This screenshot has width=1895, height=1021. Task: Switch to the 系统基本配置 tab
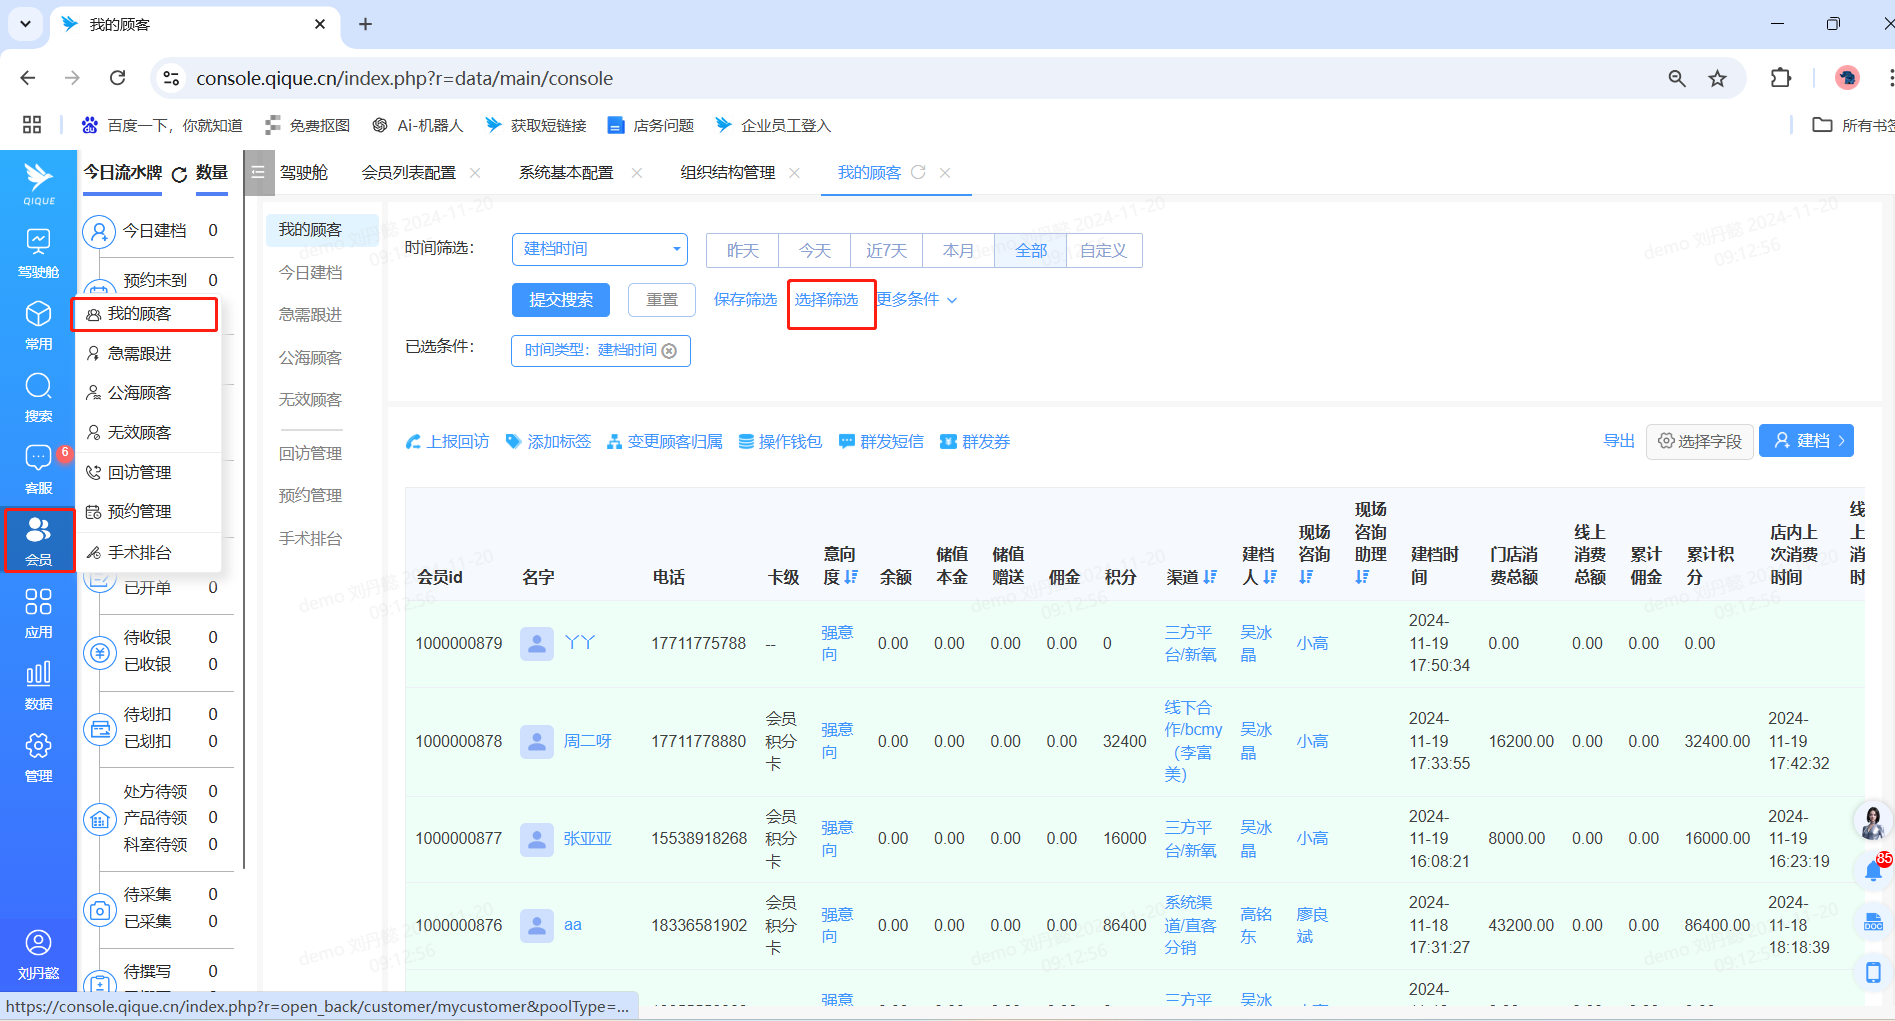(566, 173)
